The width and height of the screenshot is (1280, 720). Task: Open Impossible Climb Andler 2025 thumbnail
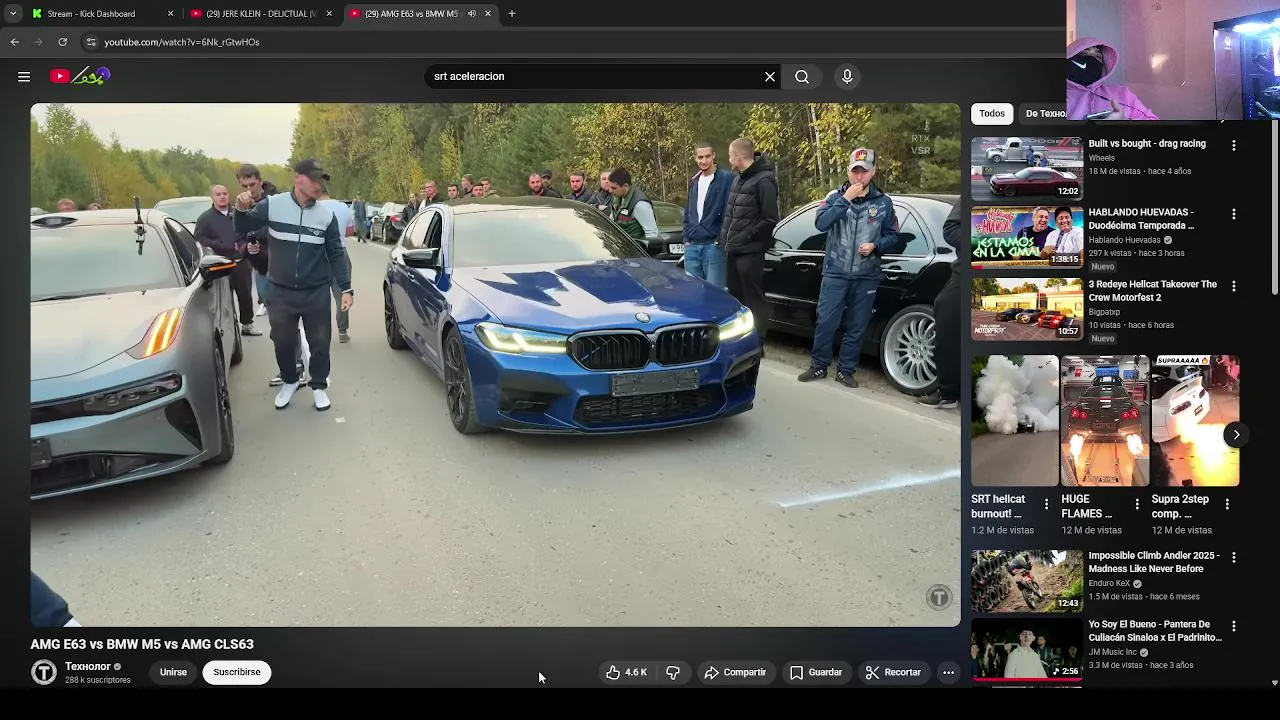point(1027,580)
